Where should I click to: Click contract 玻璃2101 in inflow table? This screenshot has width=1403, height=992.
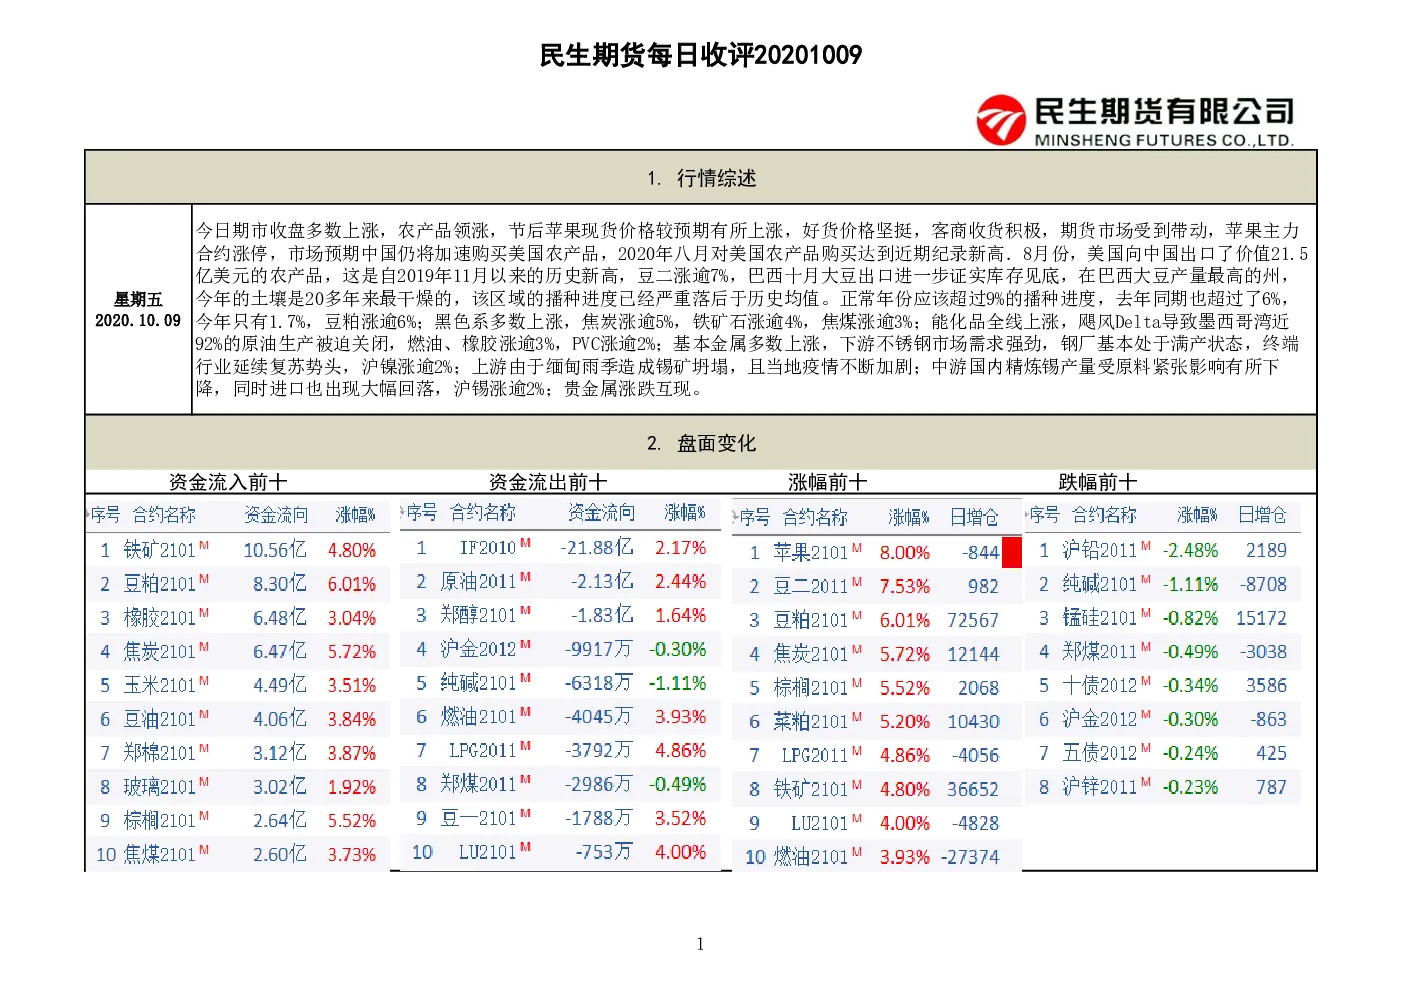point(160,787)
